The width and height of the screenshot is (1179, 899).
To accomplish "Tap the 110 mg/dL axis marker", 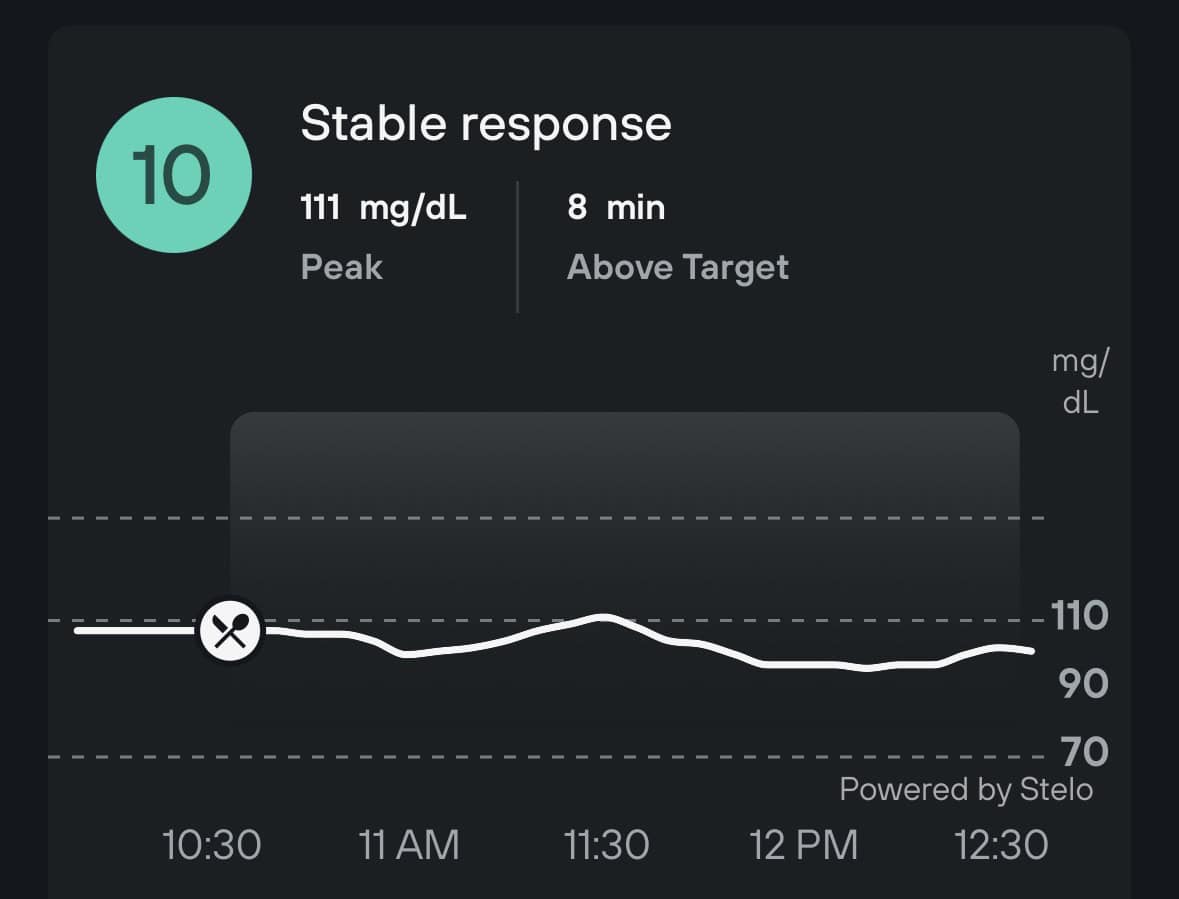I will [x=1080, y=617].
